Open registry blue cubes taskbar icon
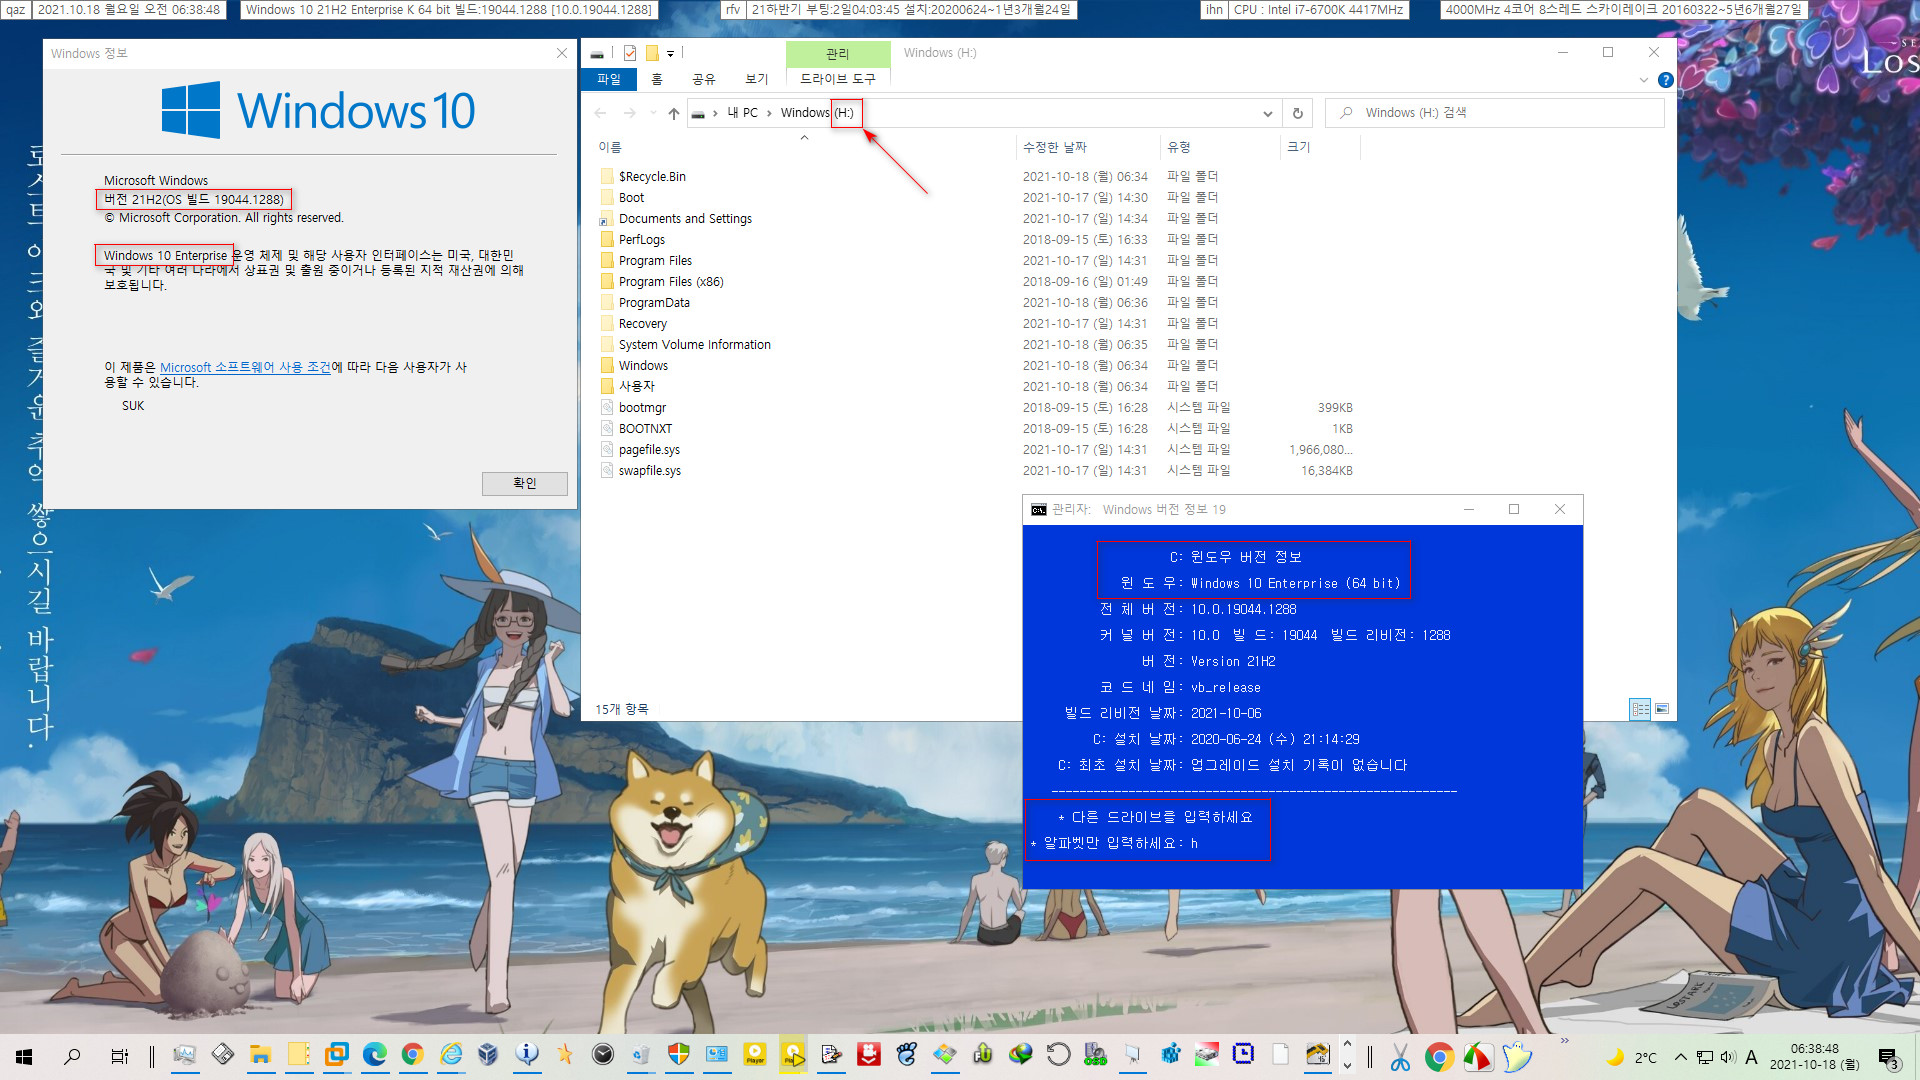The width and height of the screenshot is (1920, 1080). tap(1171, 1055)
